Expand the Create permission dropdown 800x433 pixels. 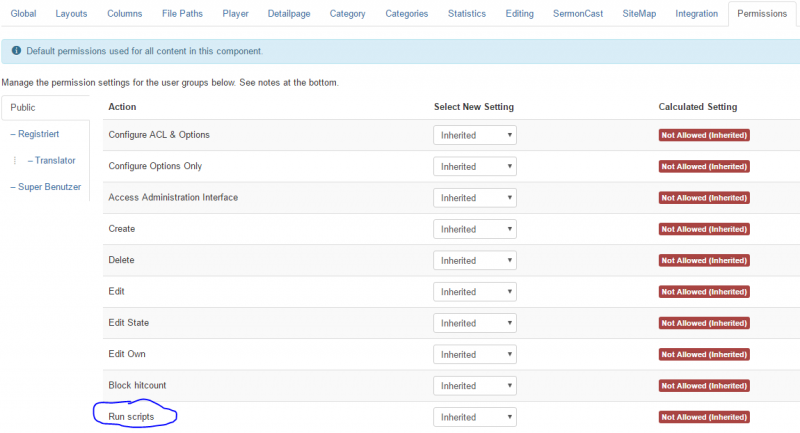[x=475, y=229]
